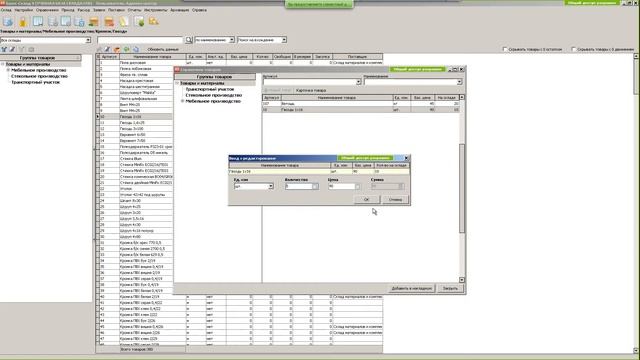
Task: Click the main search text field
Action: (x=140, y=40)
